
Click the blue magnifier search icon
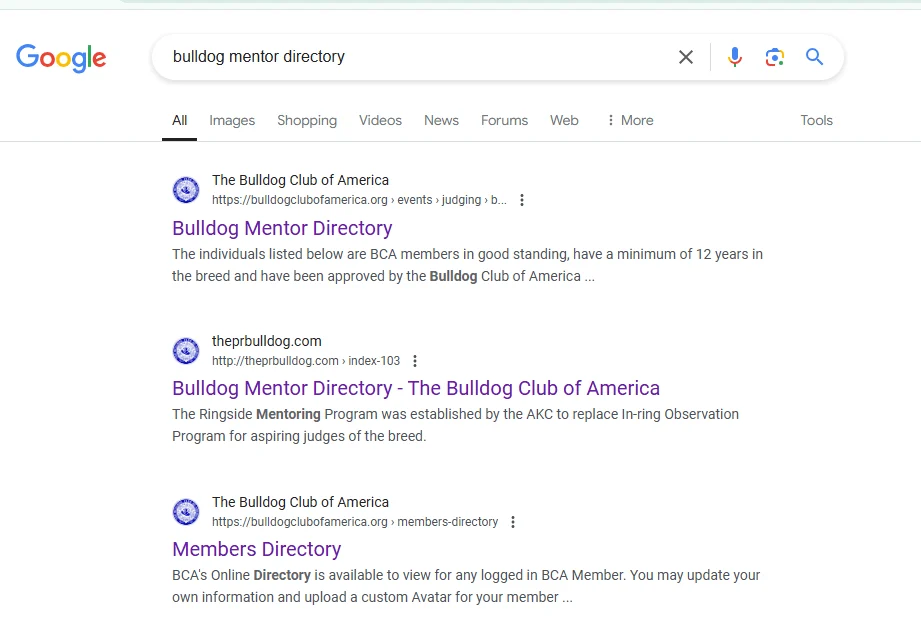pyautogui.click(x=815, y=57)
